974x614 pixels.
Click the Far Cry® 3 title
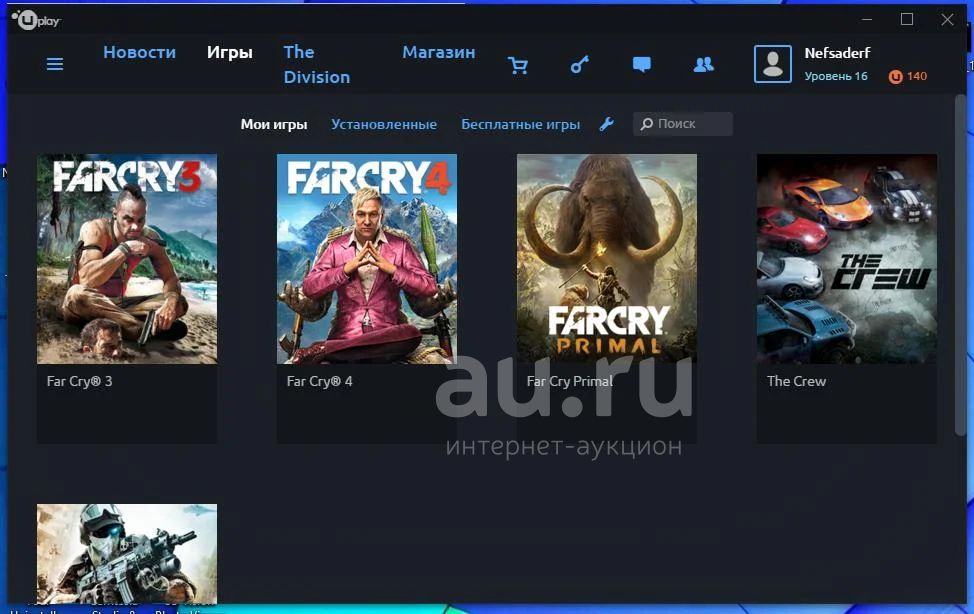pyautogui.click(x=80, y=382)
